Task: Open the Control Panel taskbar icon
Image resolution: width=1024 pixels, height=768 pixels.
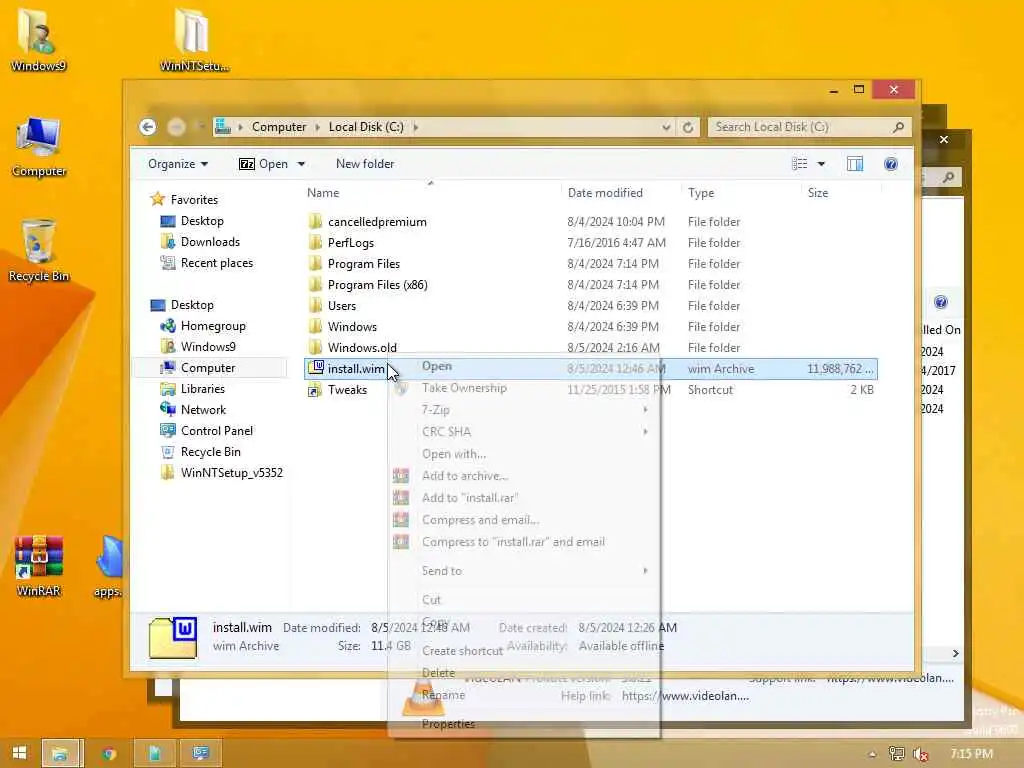Action: [200, 753]
